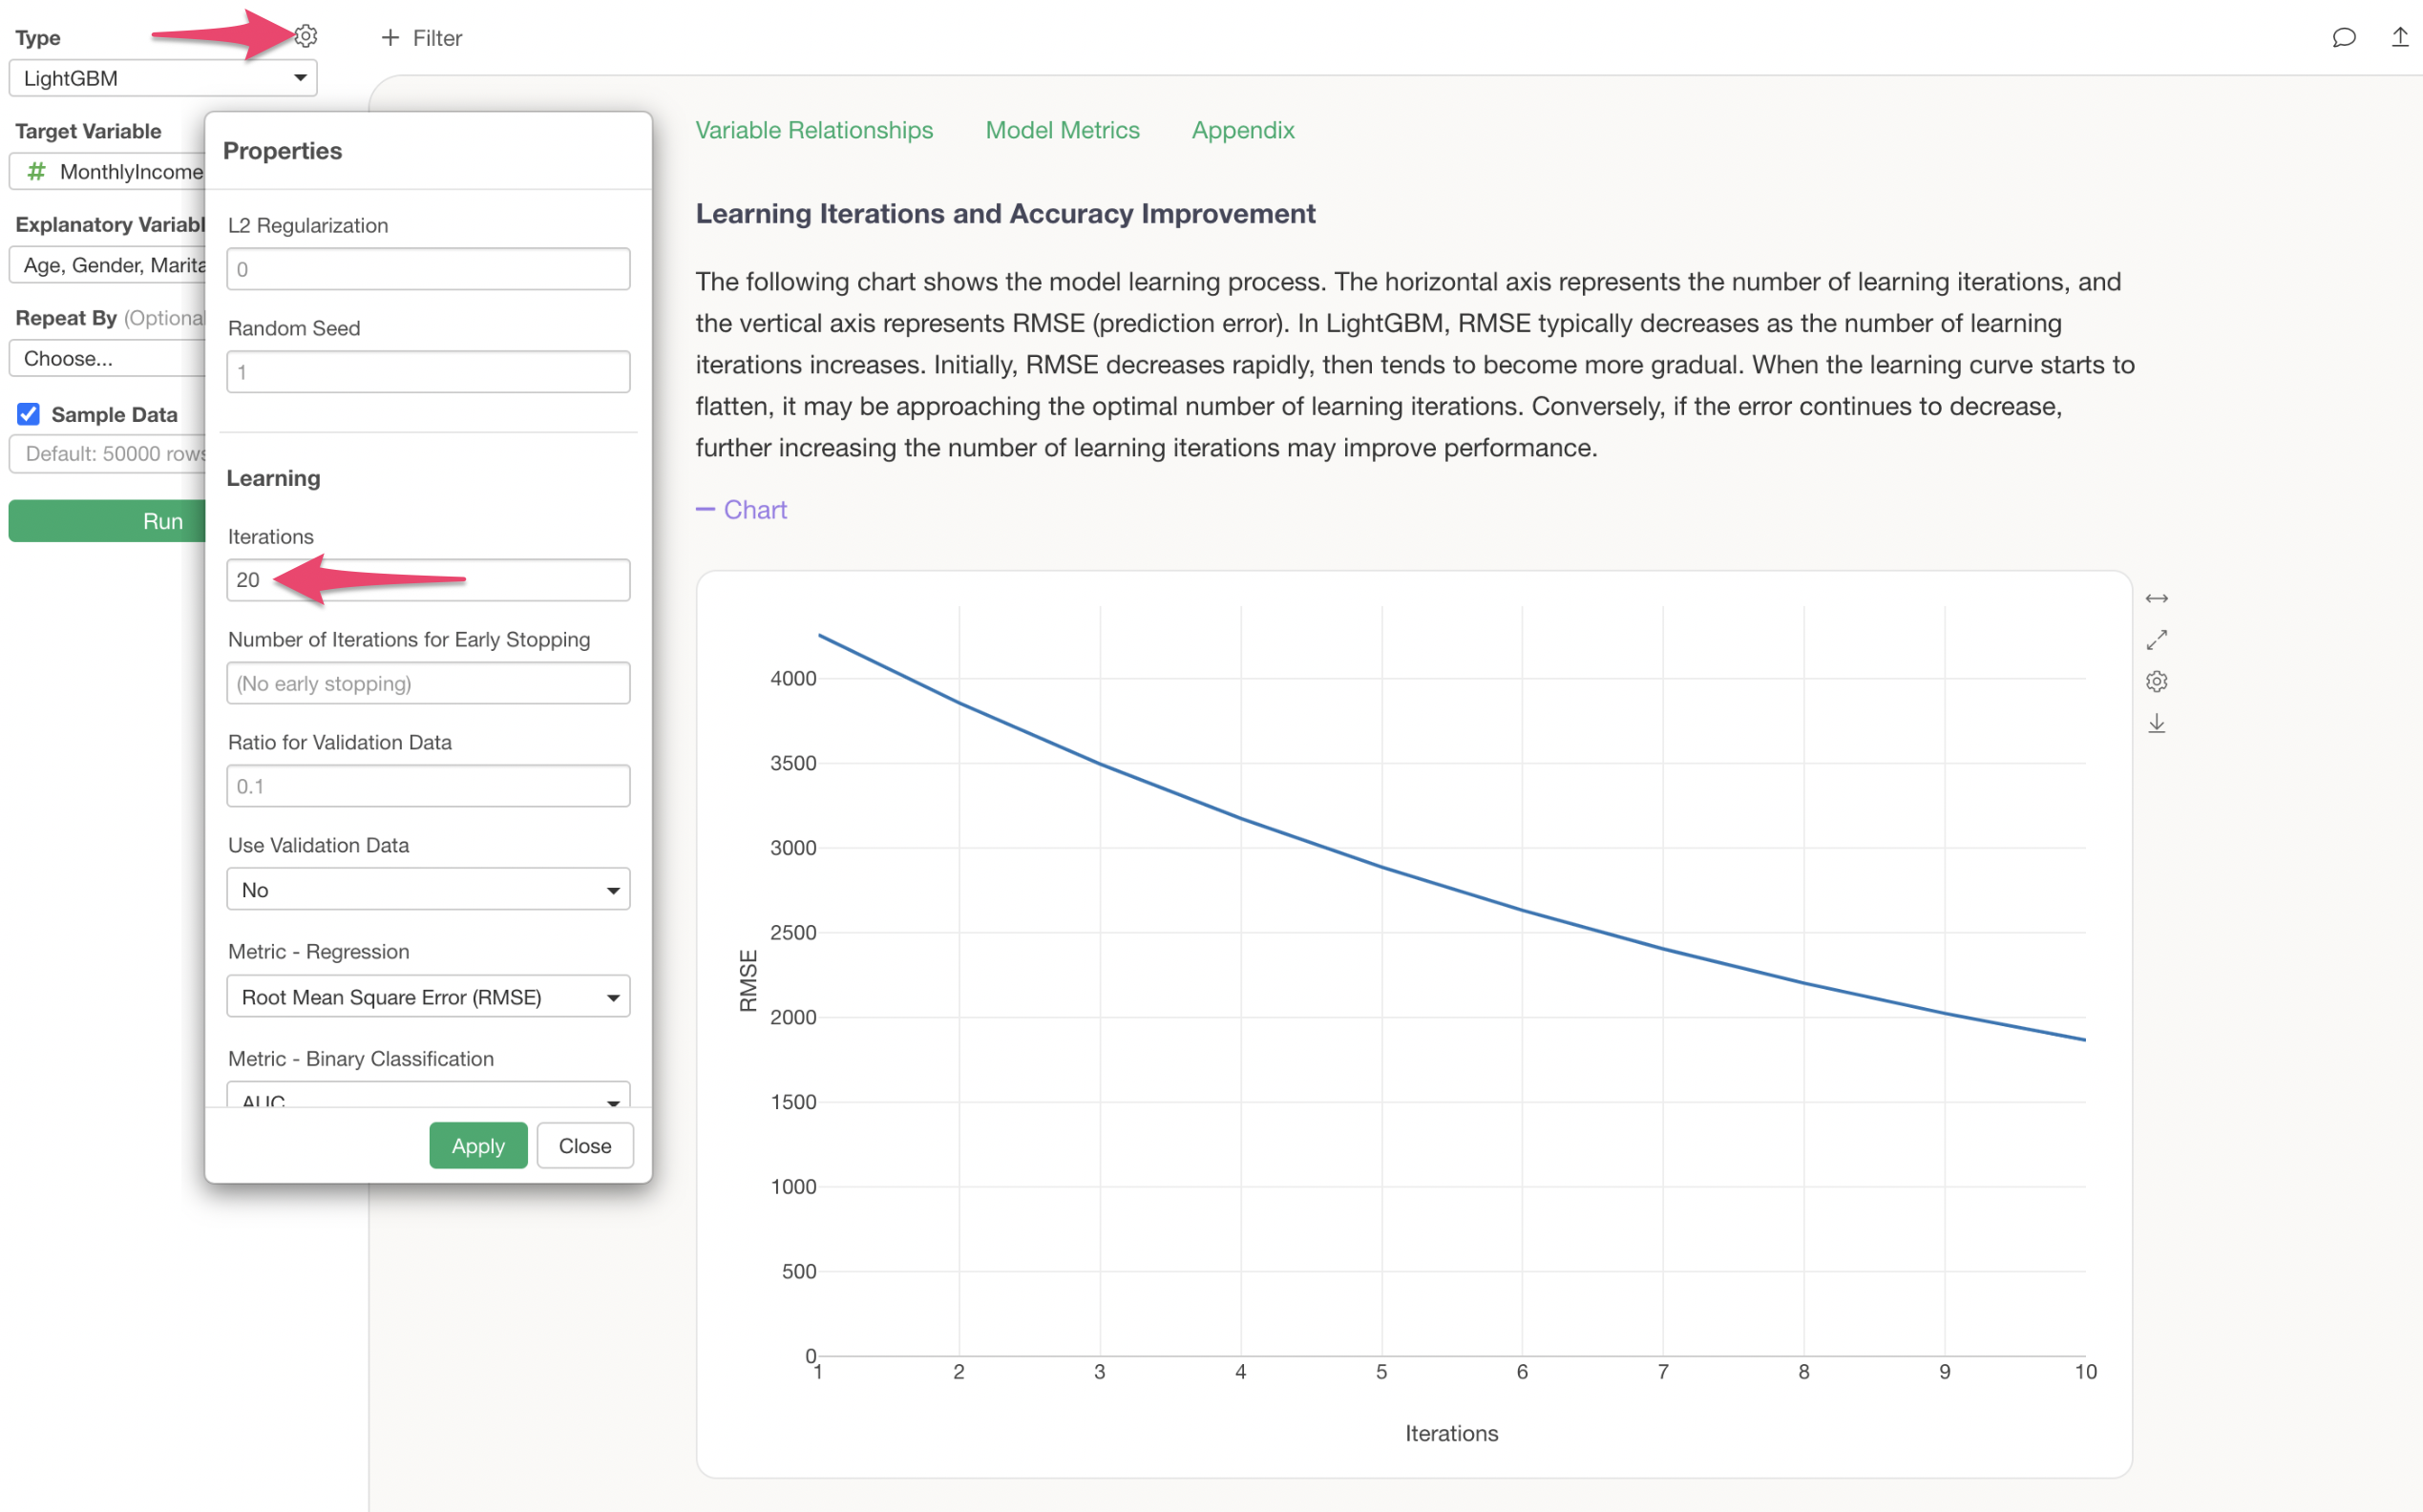Download the chart via arrow icon
Screen dimensions: 2423x1512
2156,723
